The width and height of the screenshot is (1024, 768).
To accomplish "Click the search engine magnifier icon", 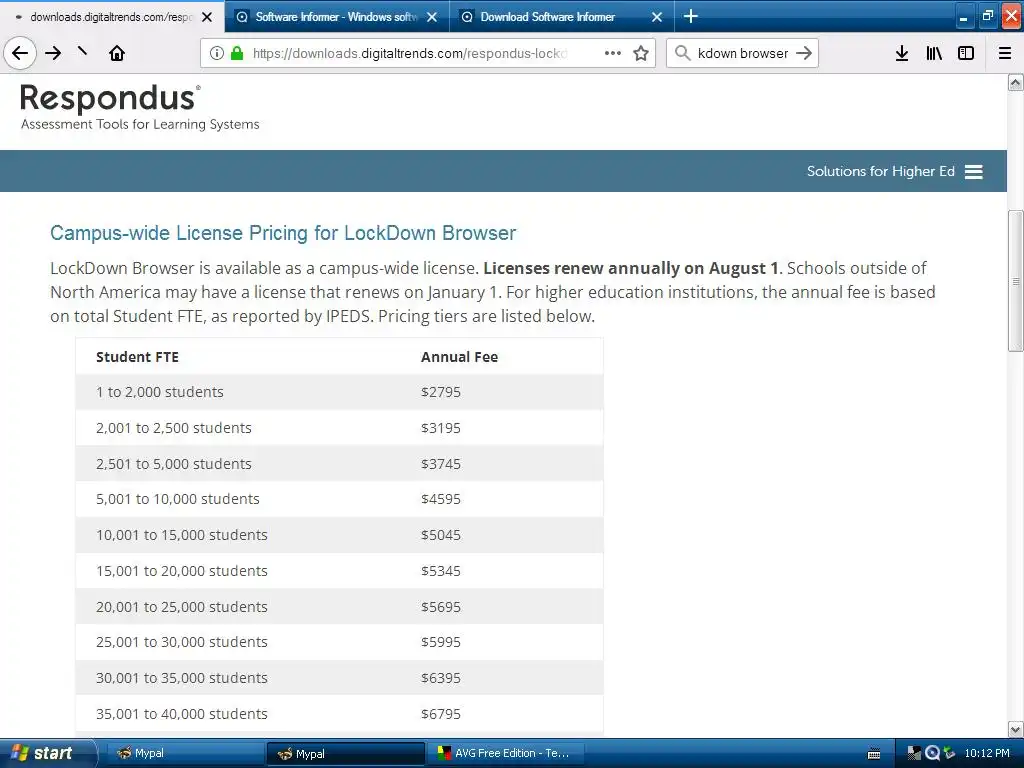I will click(x=682, y=53).
